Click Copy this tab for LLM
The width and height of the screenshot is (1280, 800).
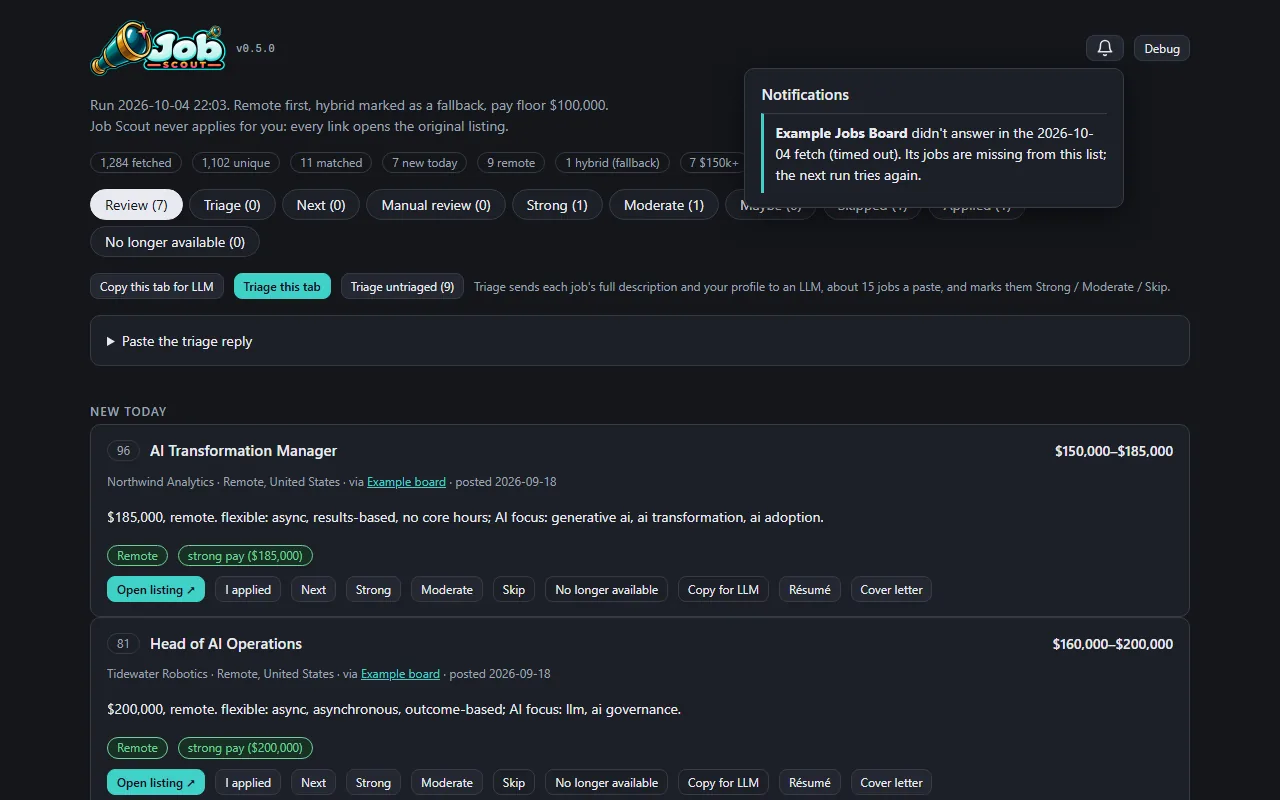click(157, 287)
